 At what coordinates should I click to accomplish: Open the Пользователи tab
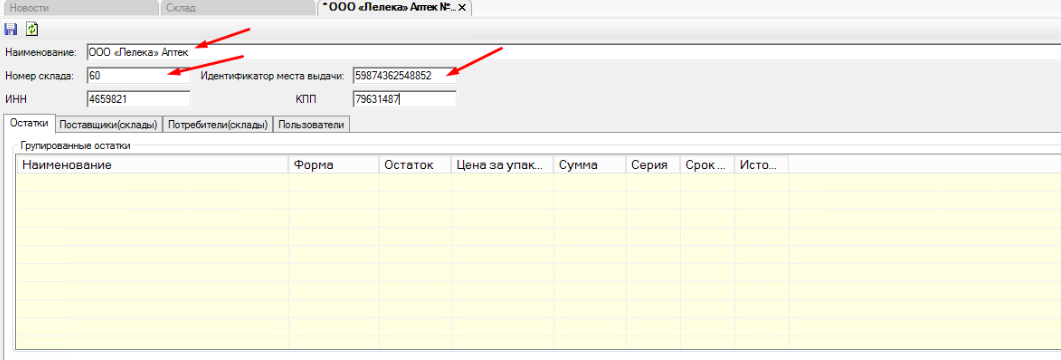pos(312,125)
